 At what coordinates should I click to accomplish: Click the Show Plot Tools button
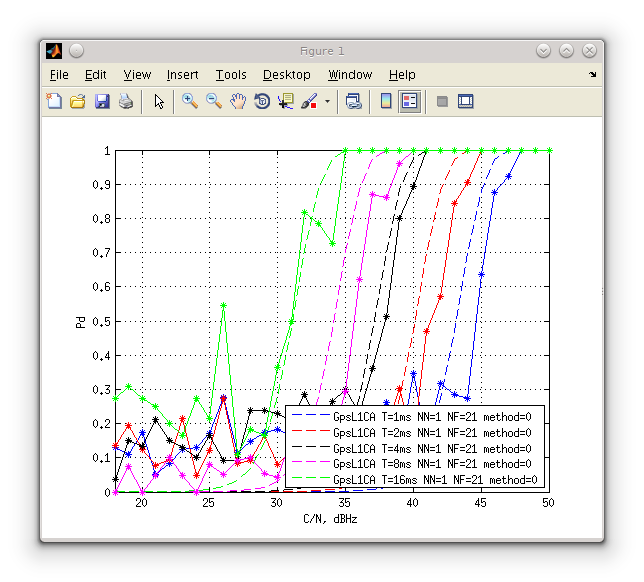[466, 101]
